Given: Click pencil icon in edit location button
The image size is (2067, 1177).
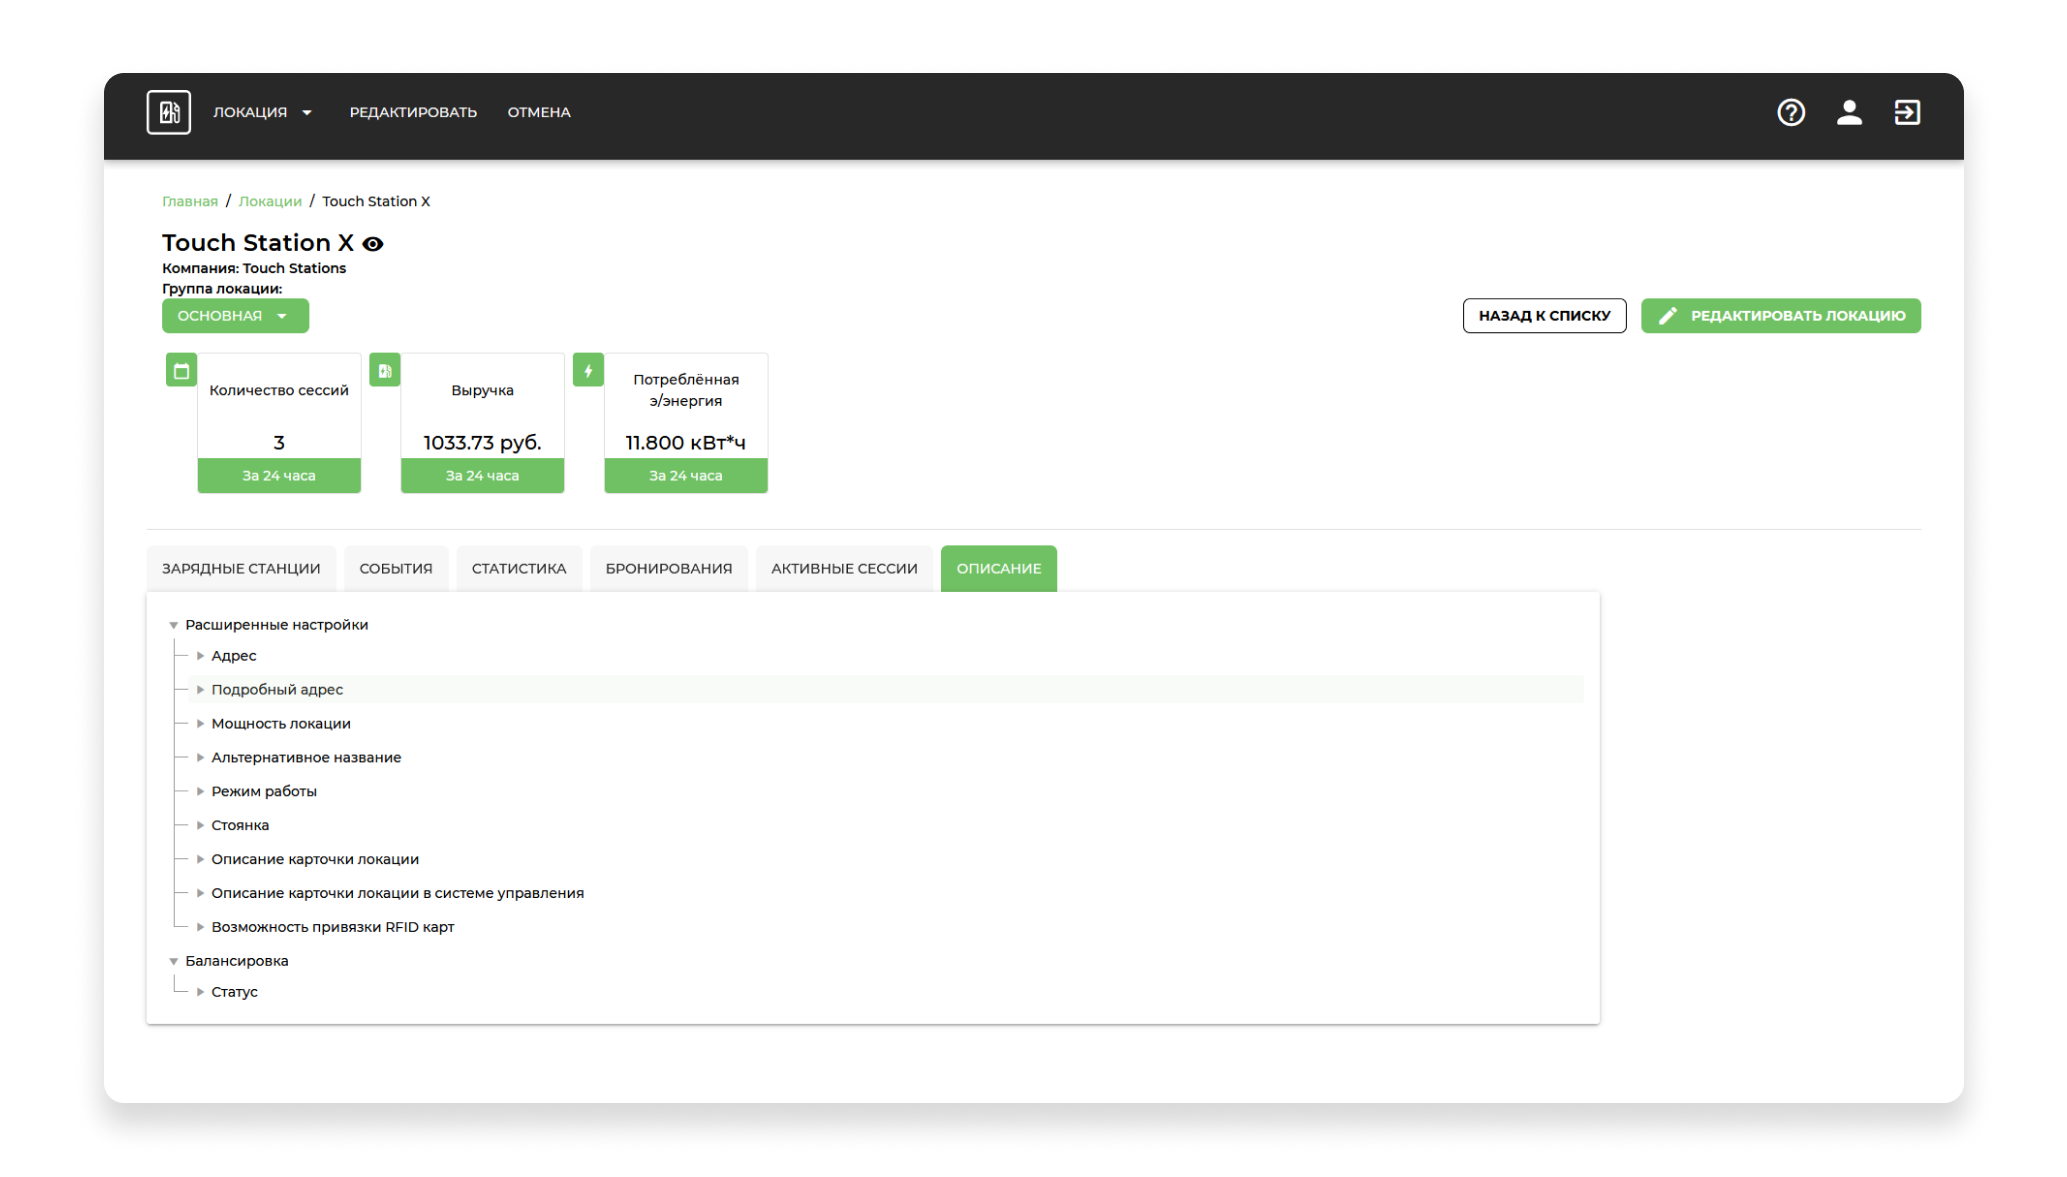Looking at the screenshot, I should 1667,316.
